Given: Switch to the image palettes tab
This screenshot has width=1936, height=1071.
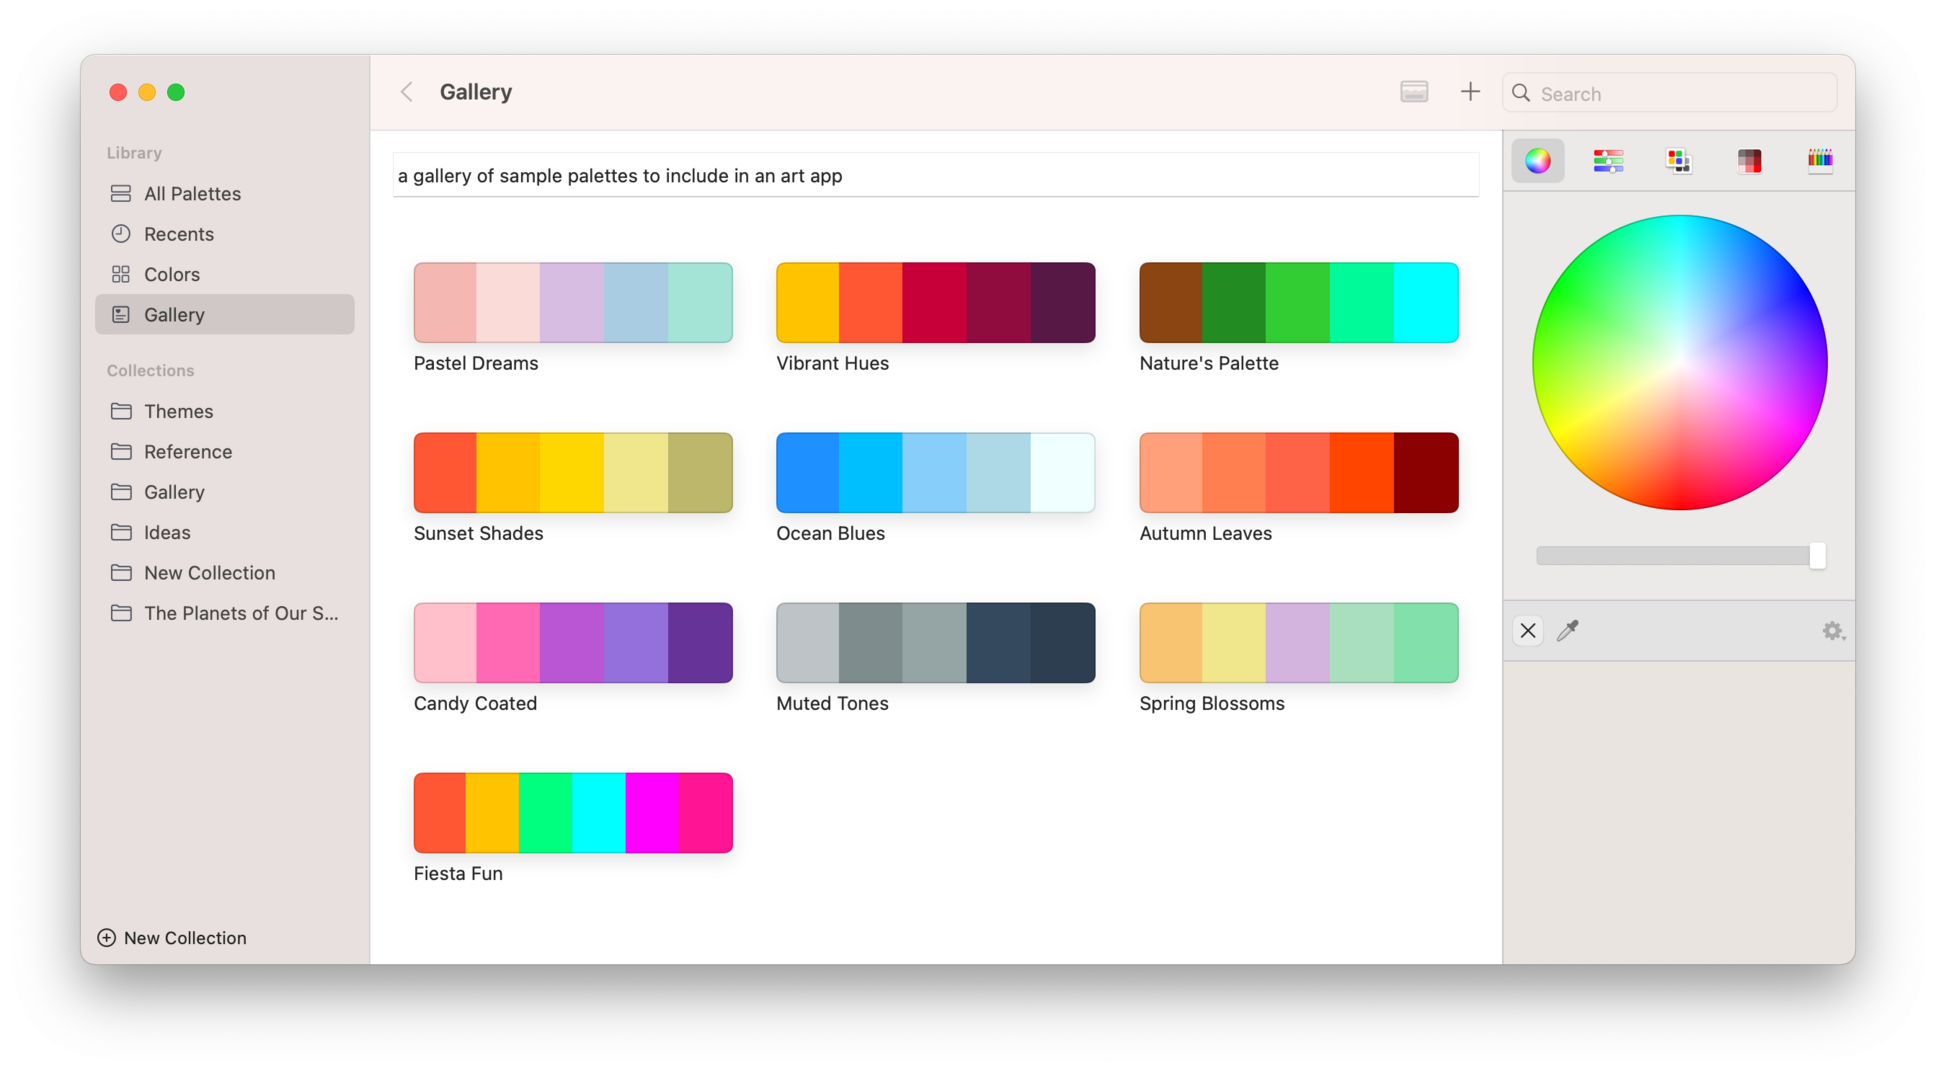Looking at the screenshot, I should 1749,161.
